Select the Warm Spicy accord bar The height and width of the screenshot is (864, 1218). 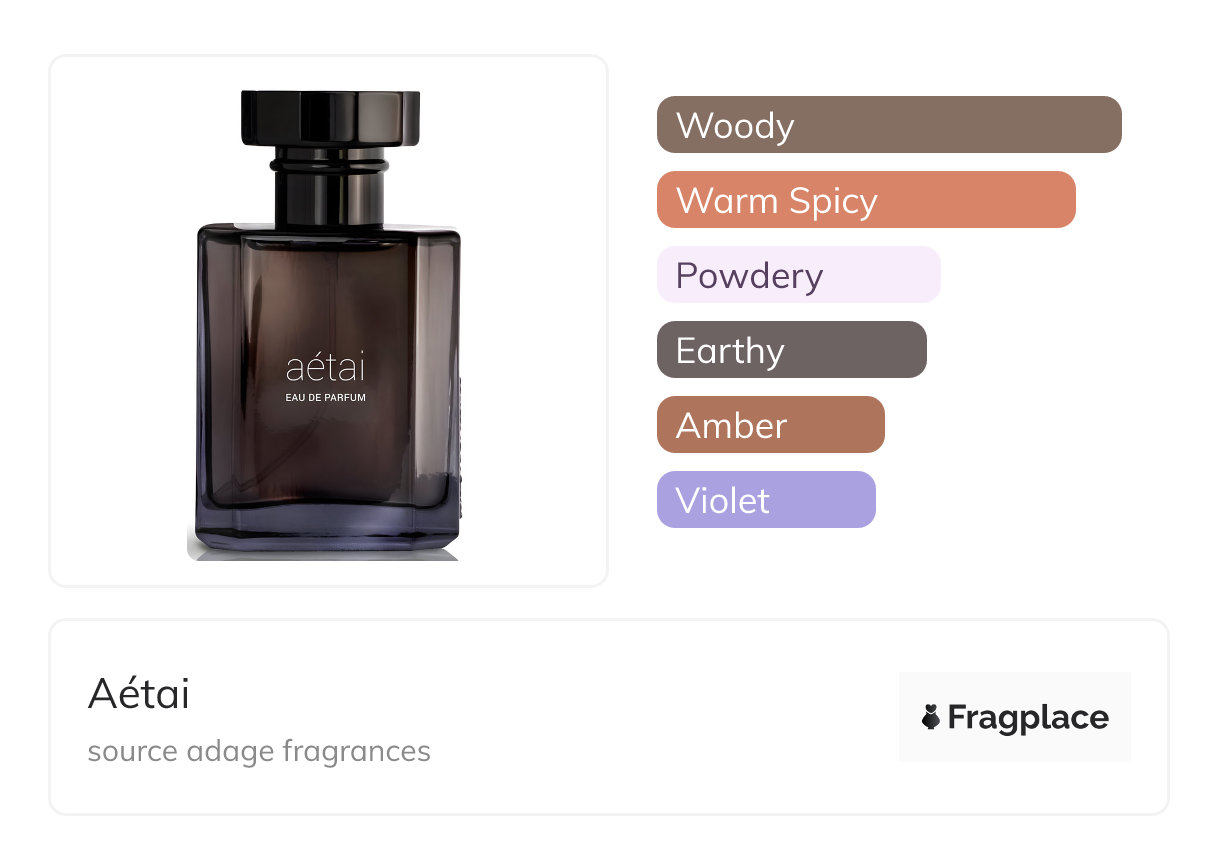866,200
